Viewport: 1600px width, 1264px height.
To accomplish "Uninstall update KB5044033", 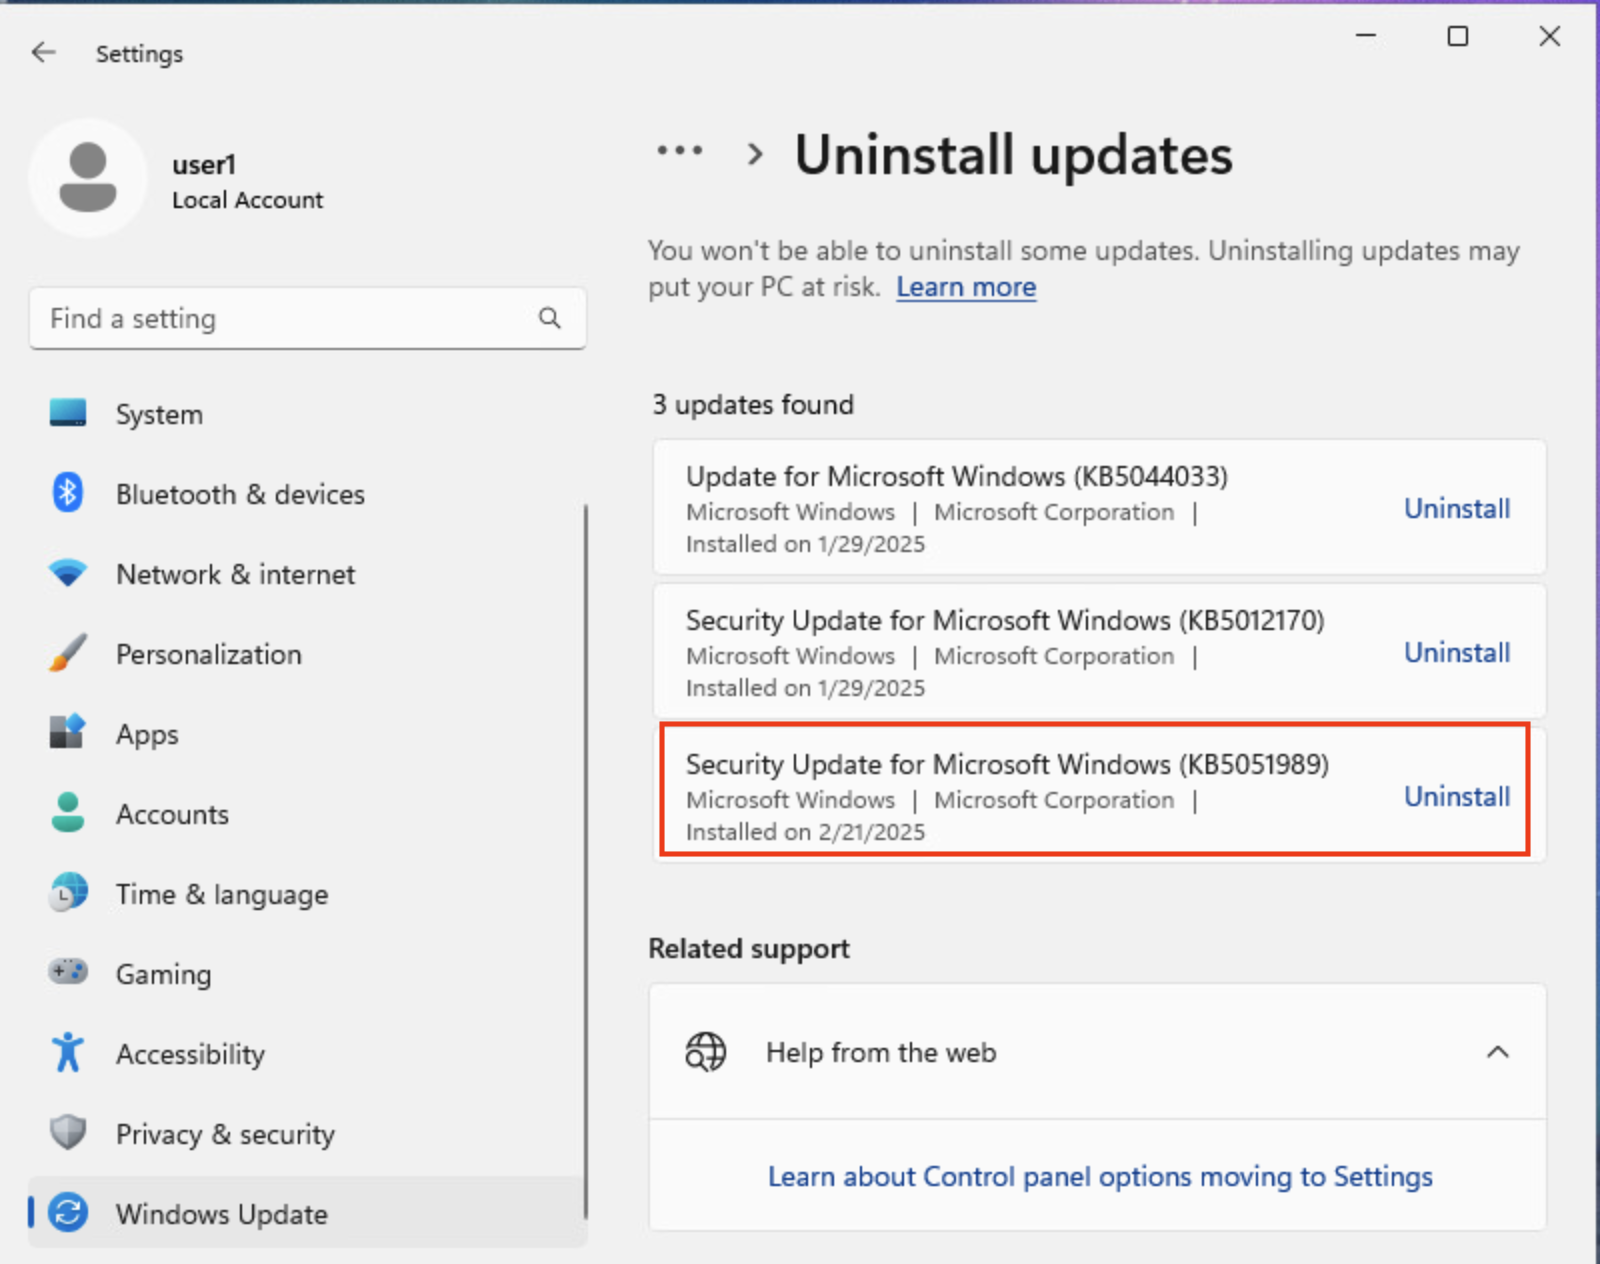I will coord(1456,509).
